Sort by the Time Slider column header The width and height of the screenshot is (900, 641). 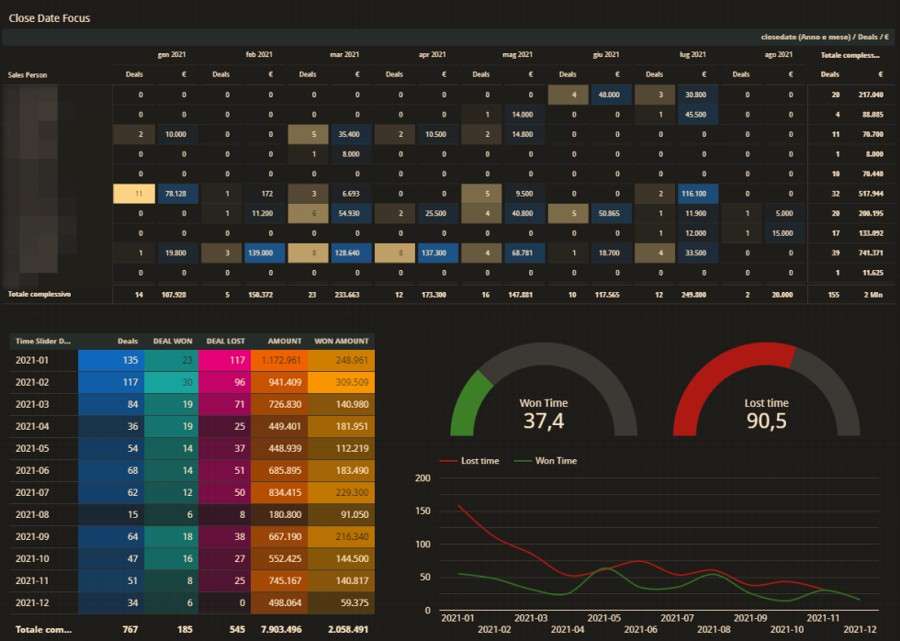coord(40,341)
